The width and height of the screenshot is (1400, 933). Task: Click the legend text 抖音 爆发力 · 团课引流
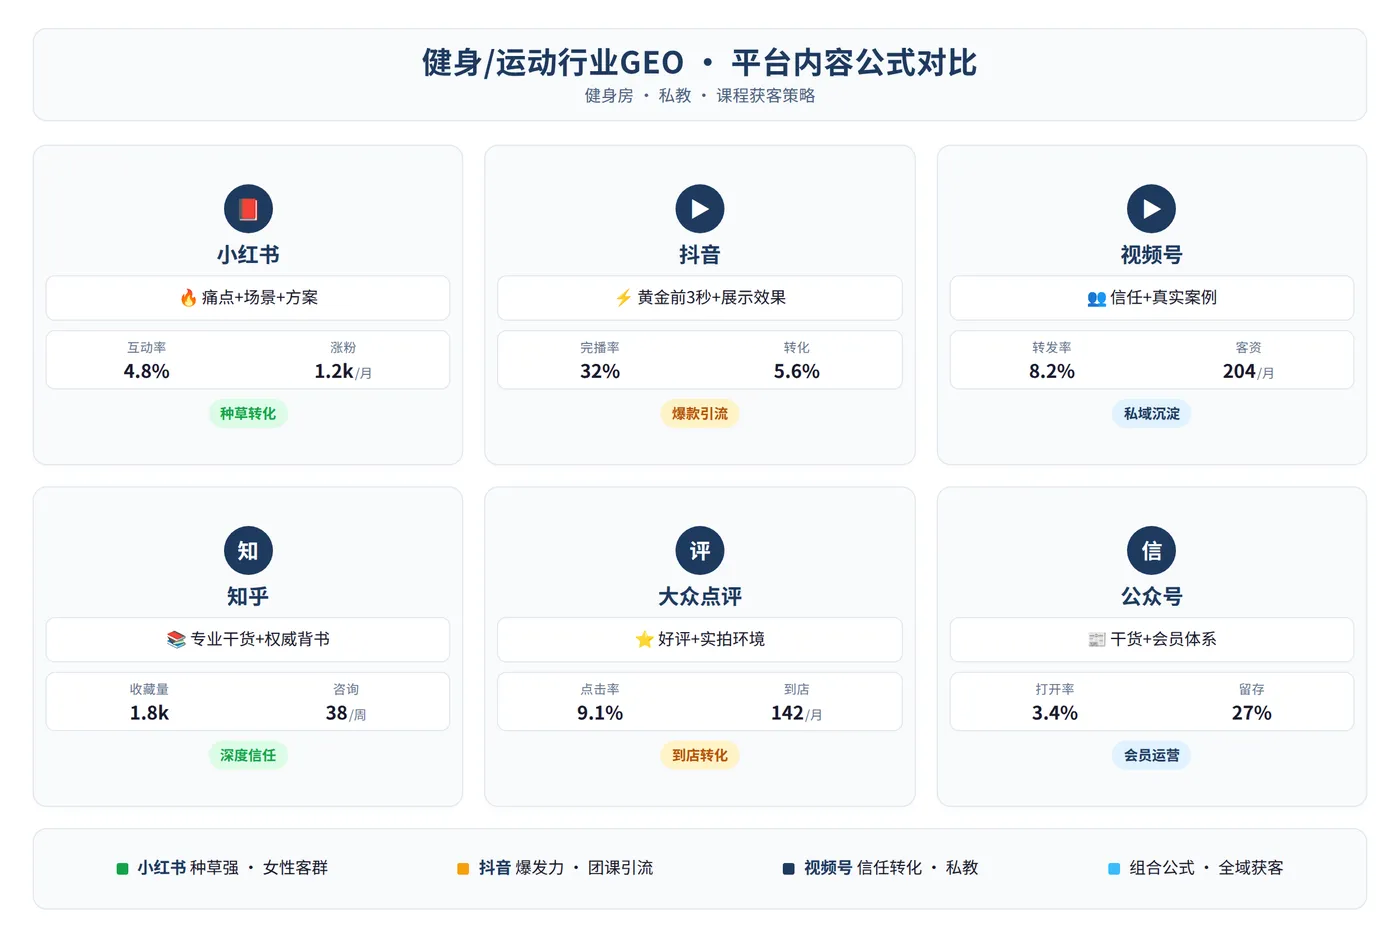click(566, 869)
